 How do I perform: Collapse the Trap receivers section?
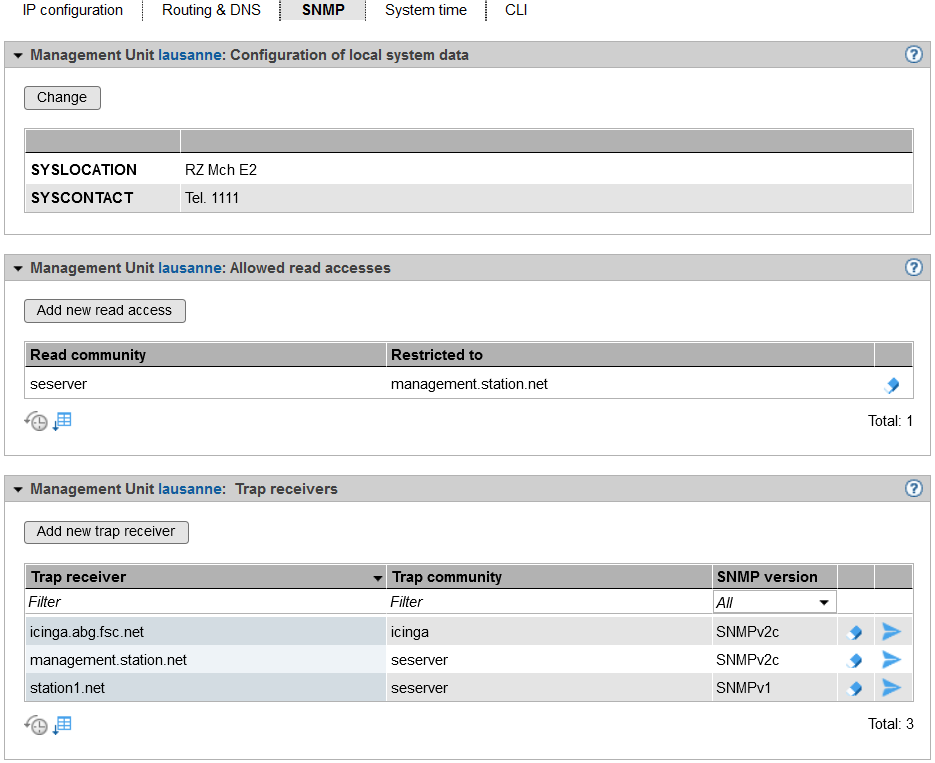(18, 490)
